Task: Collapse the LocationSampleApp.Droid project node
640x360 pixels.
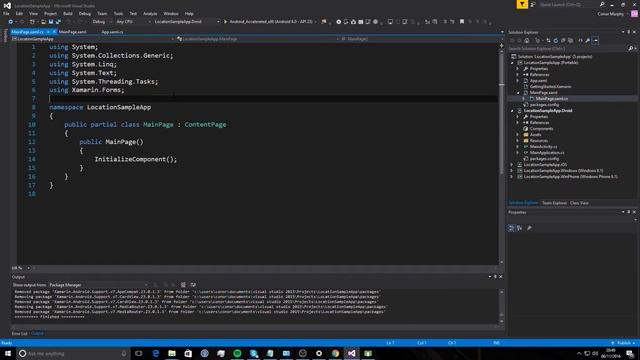Action: coord(512,111)
